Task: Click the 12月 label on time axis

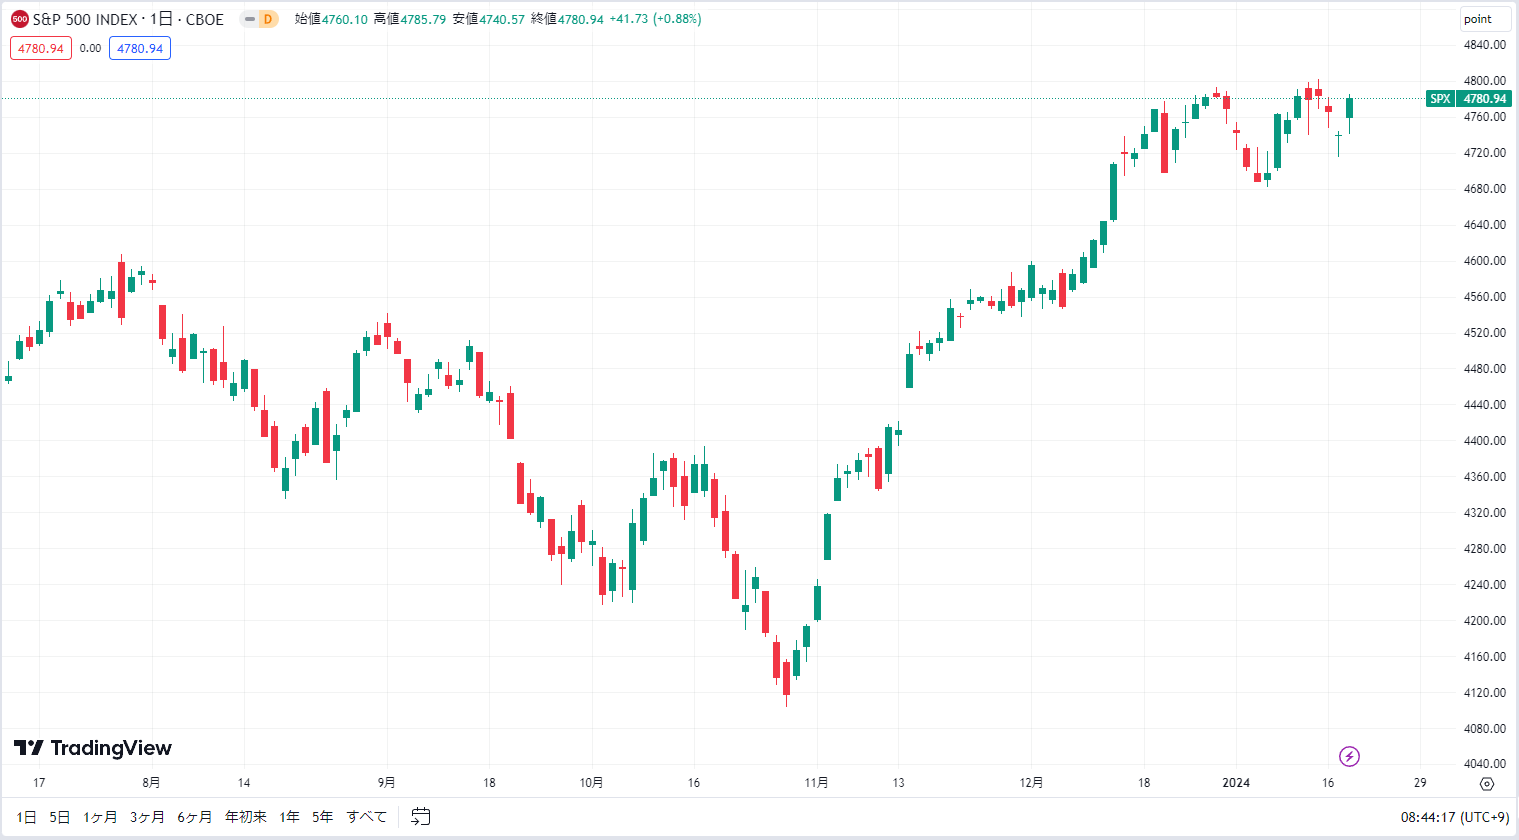Action: pyautogui.click(x=1031, y=783)
